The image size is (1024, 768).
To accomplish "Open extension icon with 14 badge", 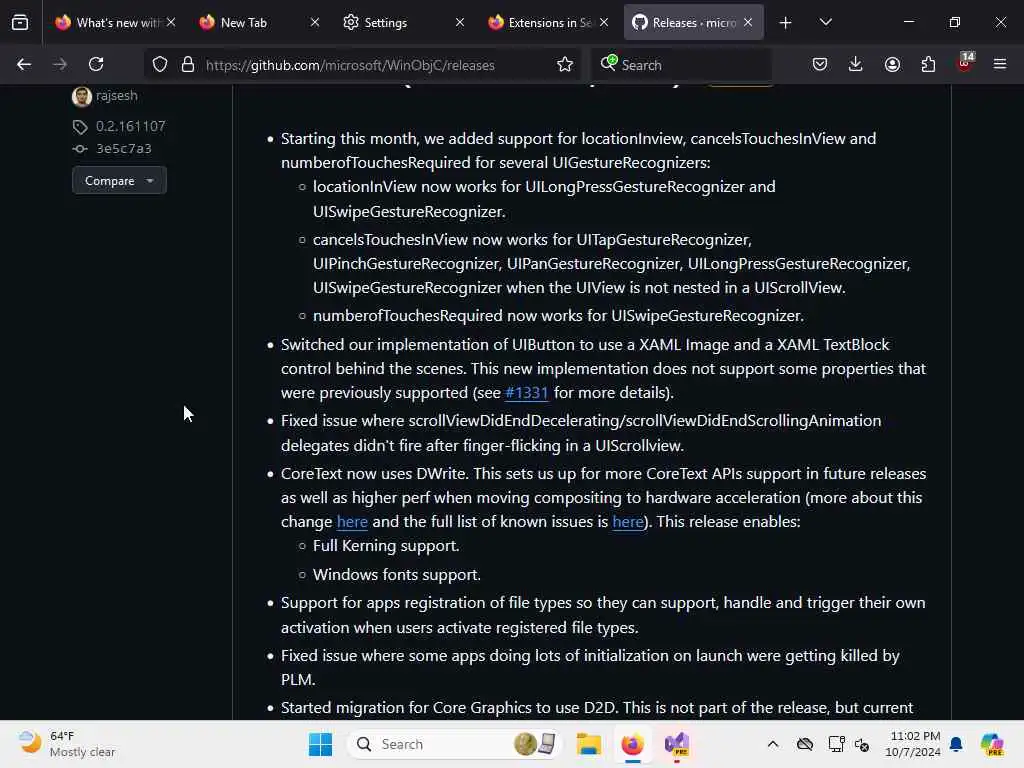I will (x=965, y=63).
